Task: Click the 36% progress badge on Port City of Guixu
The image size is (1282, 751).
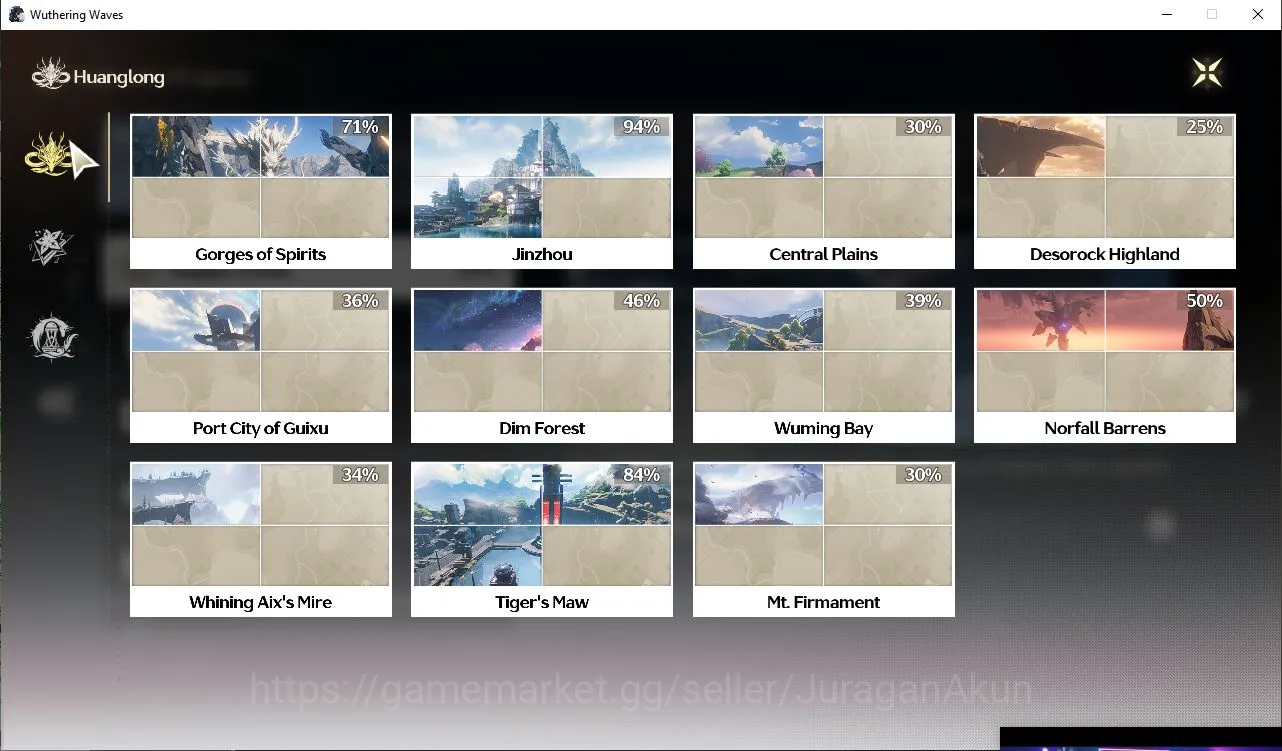Action: [x=360, y=301]
